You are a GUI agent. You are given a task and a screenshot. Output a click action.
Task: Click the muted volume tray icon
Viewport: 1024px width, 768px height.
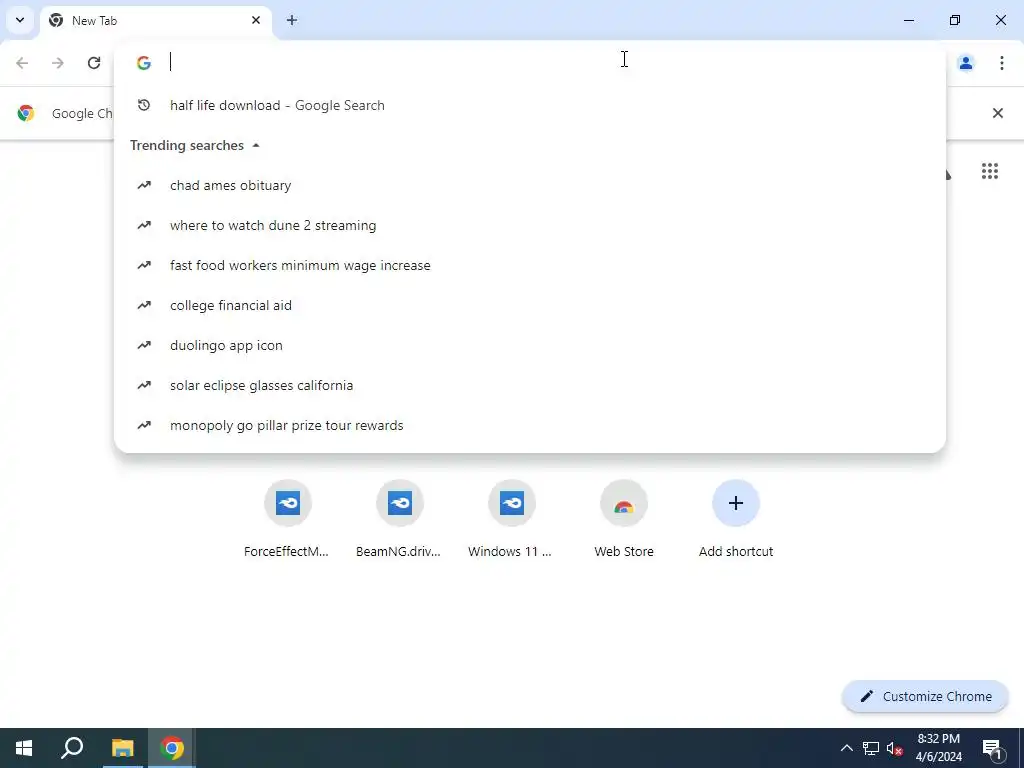click(x=894, y=748)
